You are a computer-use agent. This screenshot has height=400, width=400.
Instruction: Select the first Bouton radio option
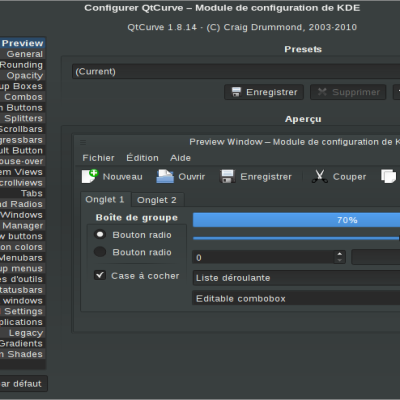coord(100,234)
